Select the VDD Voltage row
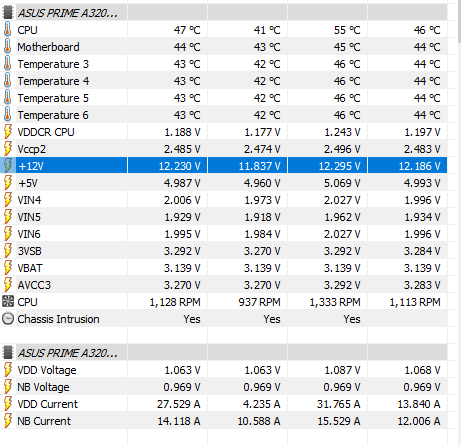Image resolution: width=461 pixels, height=445 pixels. (x=223, y=370)
